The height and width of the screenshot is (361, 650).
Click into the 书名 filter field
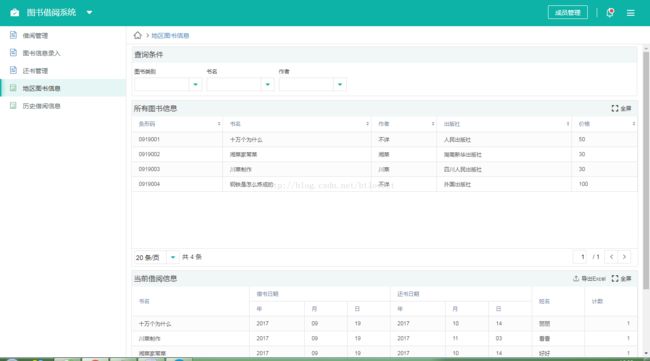pos(234,85)
